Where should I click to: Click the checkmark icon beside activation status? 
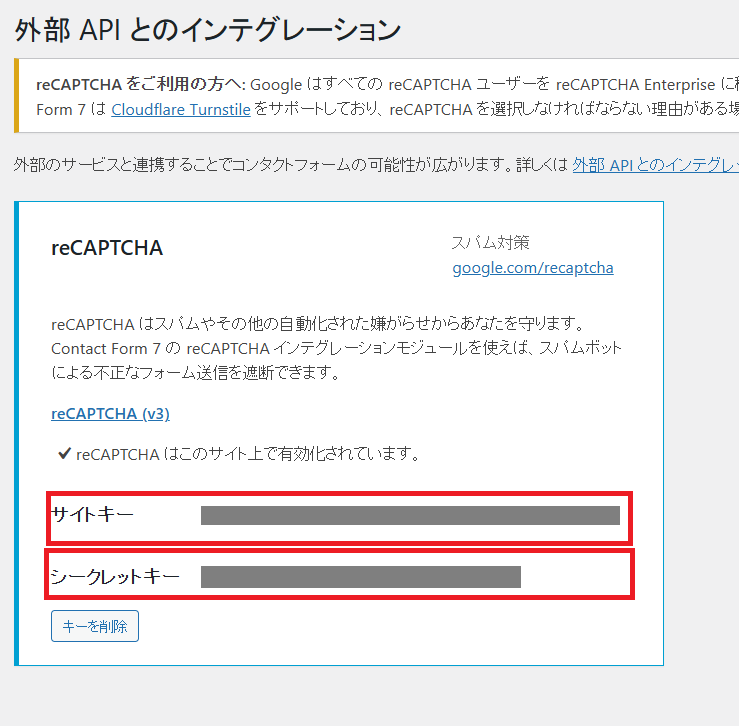pyautogui.click(x=64, y=454)
